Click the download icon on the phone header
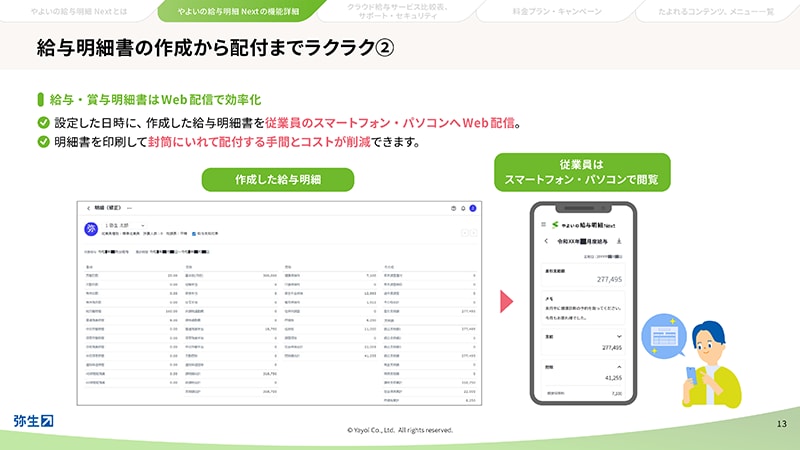 (x=619, y=241)
